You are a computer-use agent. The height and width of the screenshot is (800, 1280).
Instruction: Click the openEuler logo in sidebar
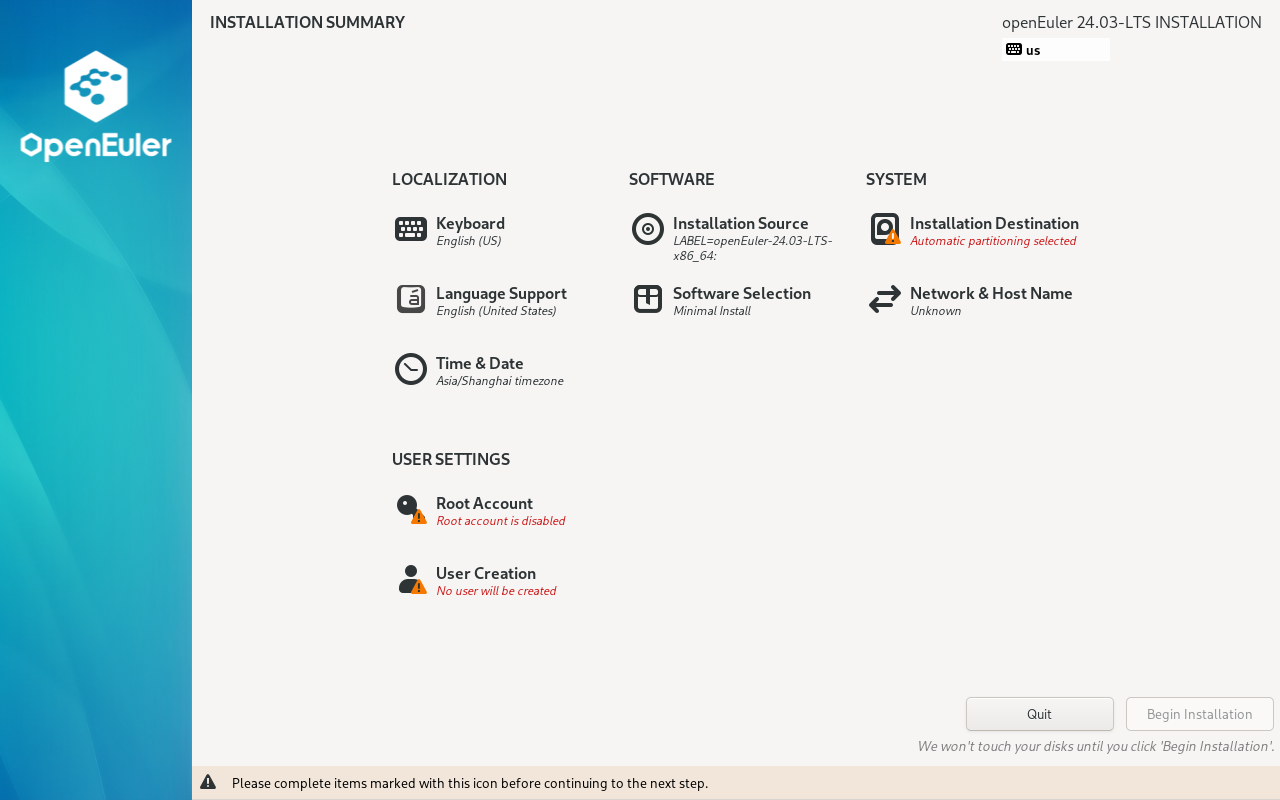click(96, 105)
